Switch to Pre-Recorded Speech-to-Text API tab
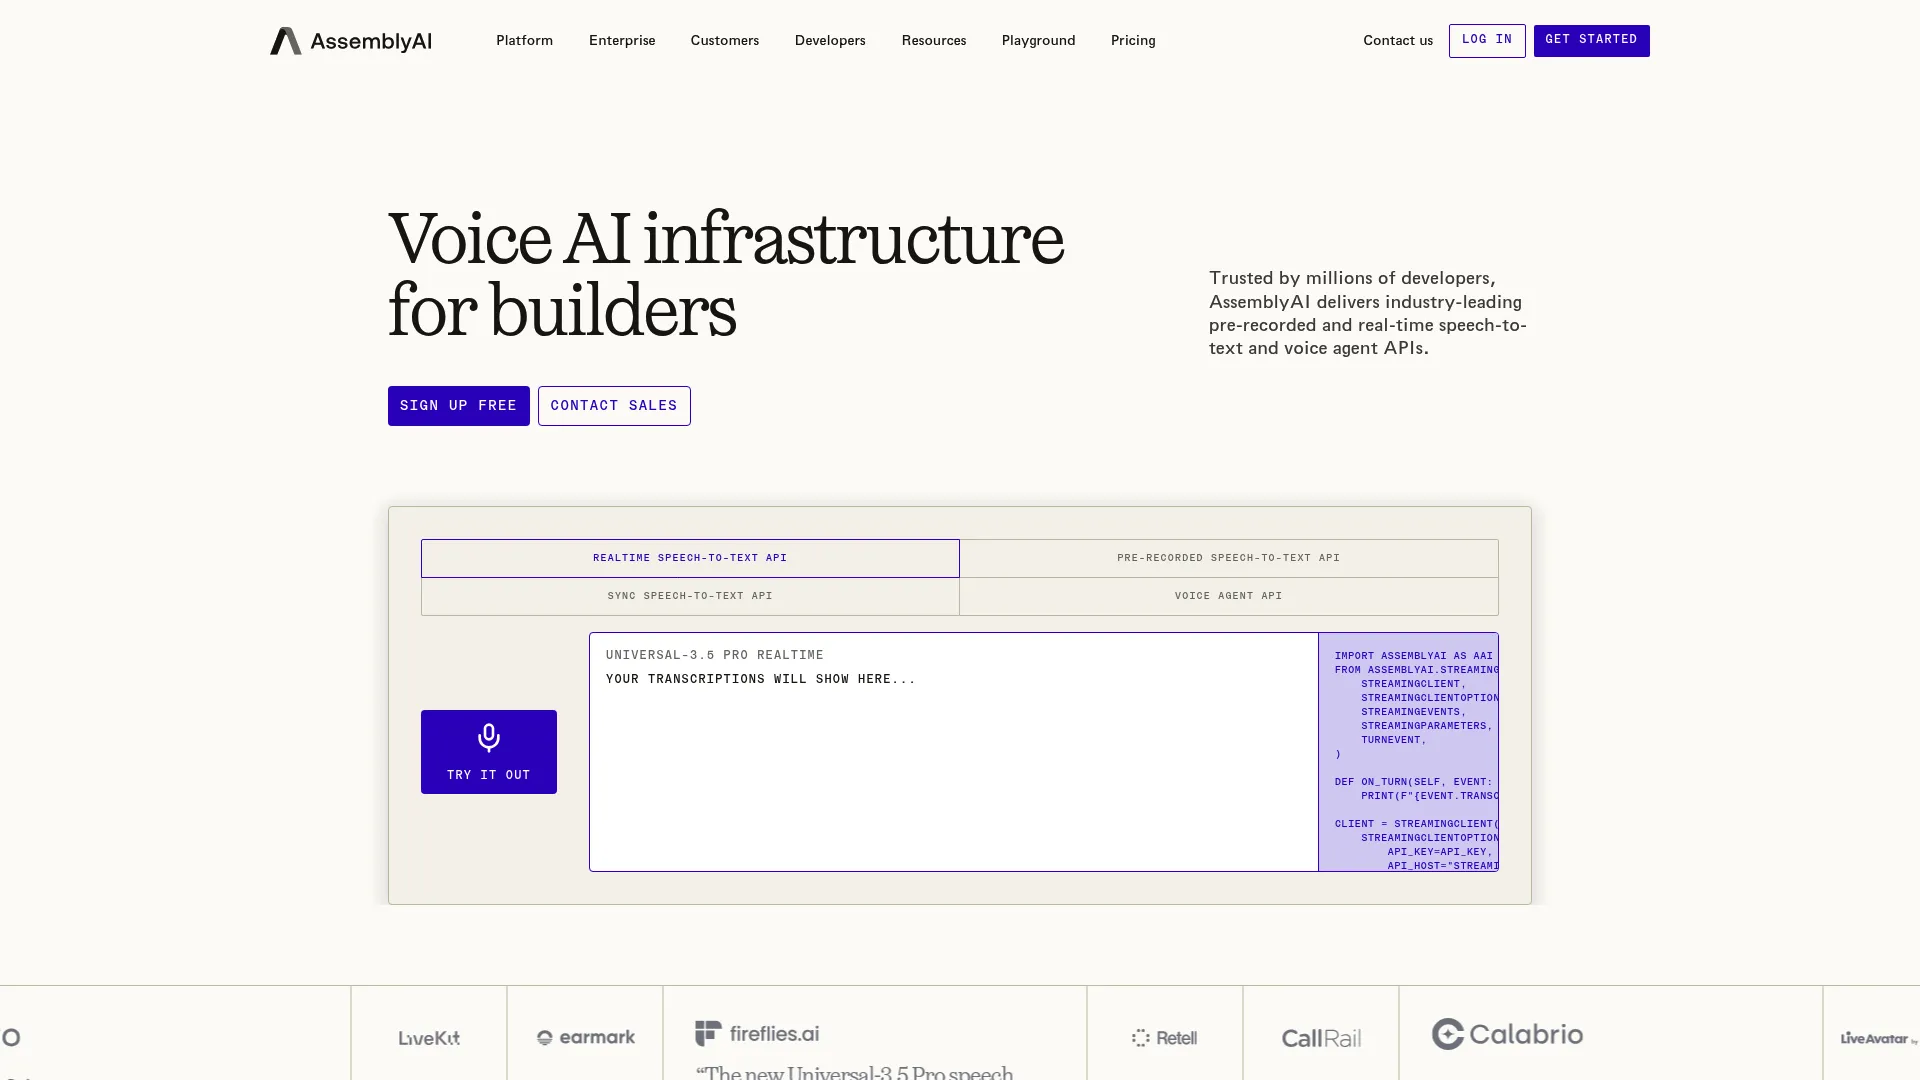 [x=1229, y=558]
